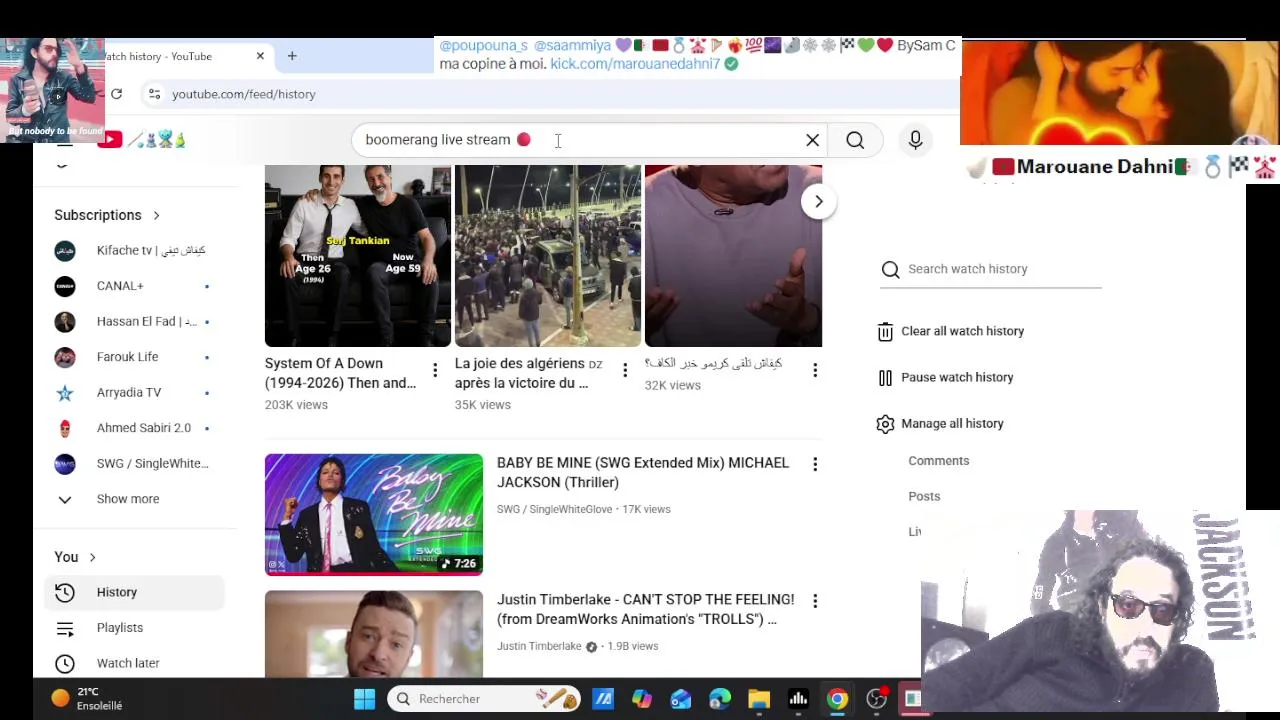
Task: Click the pause icon beside Pause watch history
Action: (x=885, y=378)
